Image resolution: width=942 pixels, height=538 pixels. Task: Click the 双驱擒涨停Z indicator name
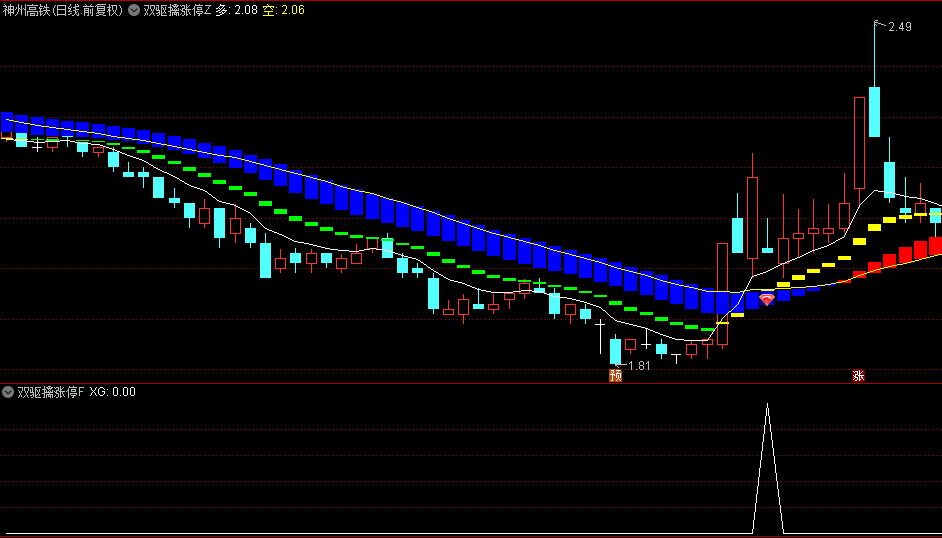tap(177, 10)
